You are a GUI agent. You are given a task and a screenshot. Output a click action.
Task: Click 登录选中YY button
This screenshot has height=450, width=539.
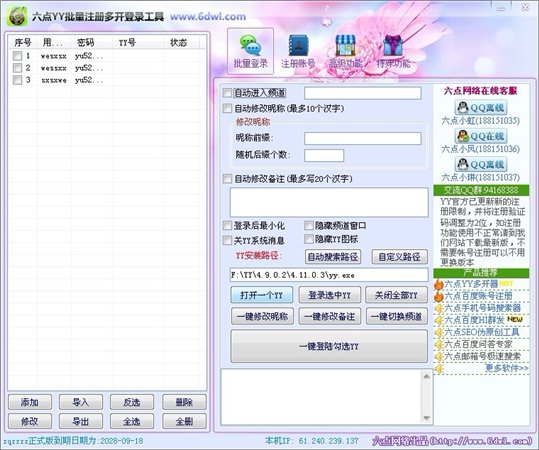point(329,295)
